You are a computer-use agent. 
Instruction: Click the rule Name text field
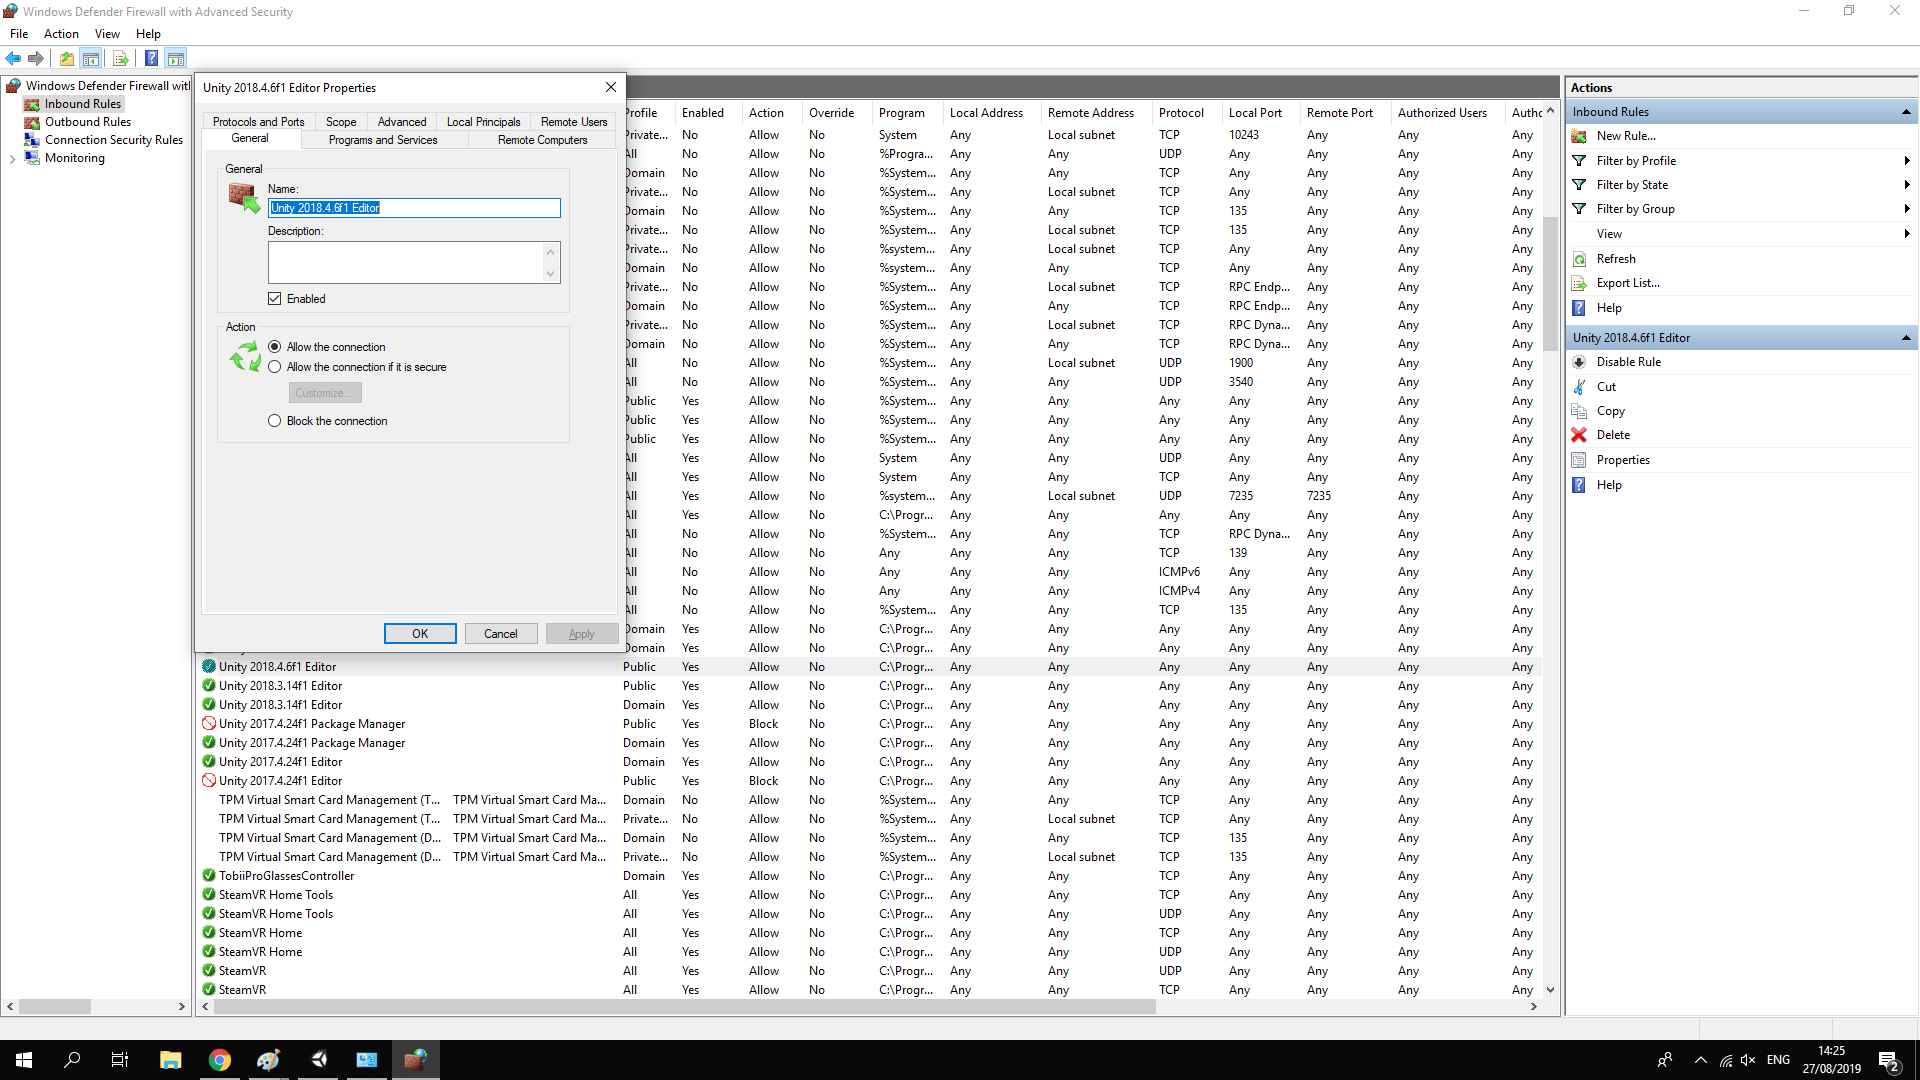[x=414, y=208]
